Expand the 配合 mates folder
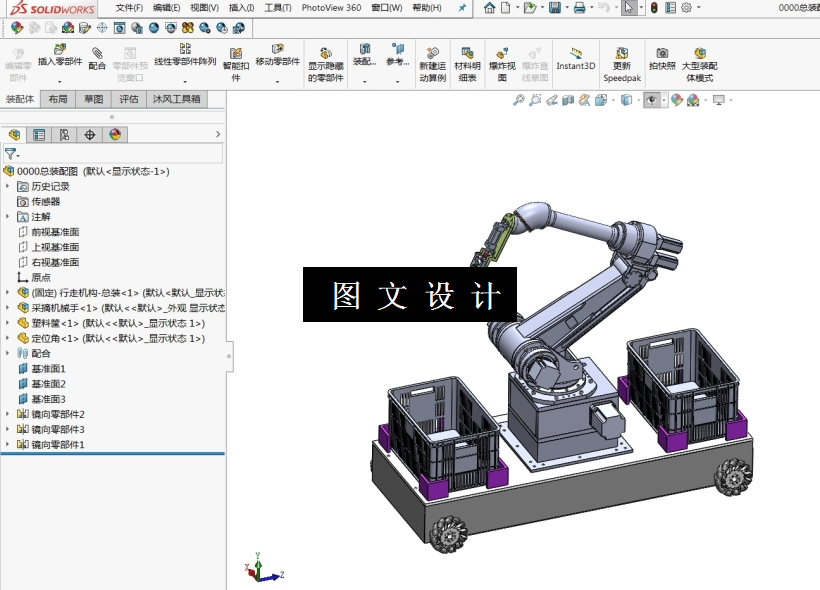 (x=7, y=353)
